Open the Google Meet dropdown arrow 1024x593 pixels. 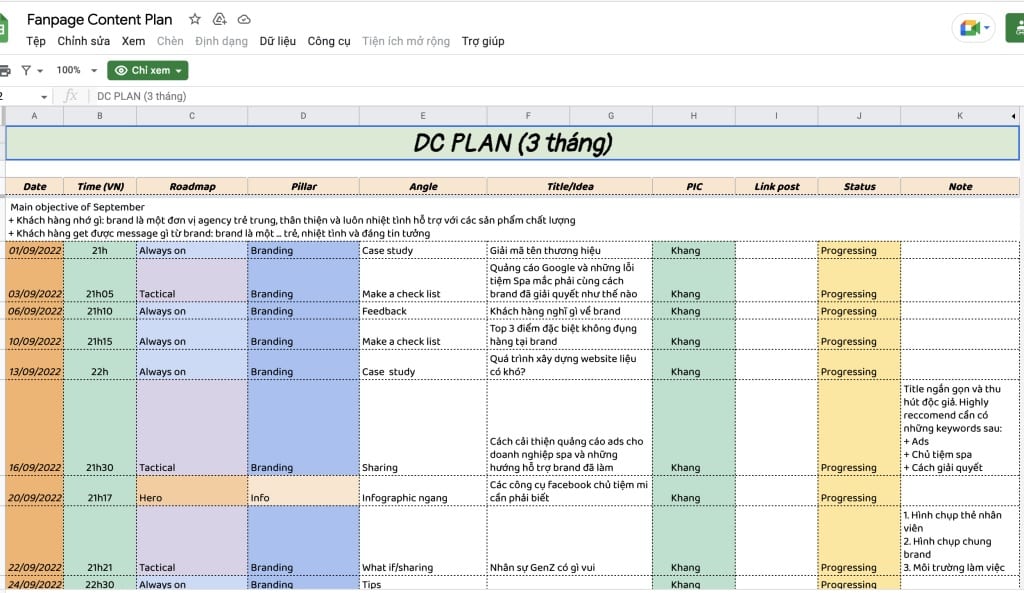[x=985, y=28]
